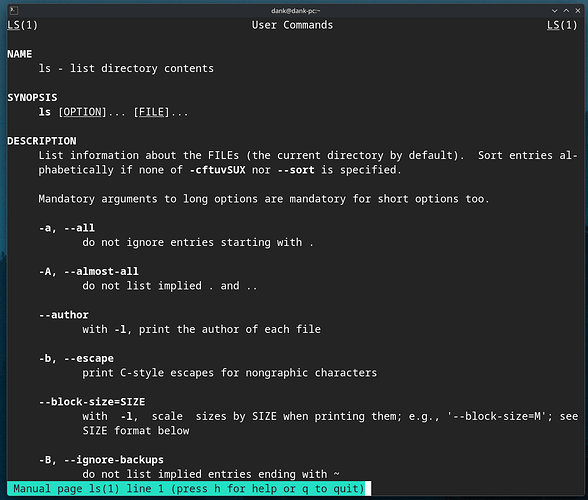Screen dimensions: 588x500
Task: Click the --author option line
Action: click(64, 315)
